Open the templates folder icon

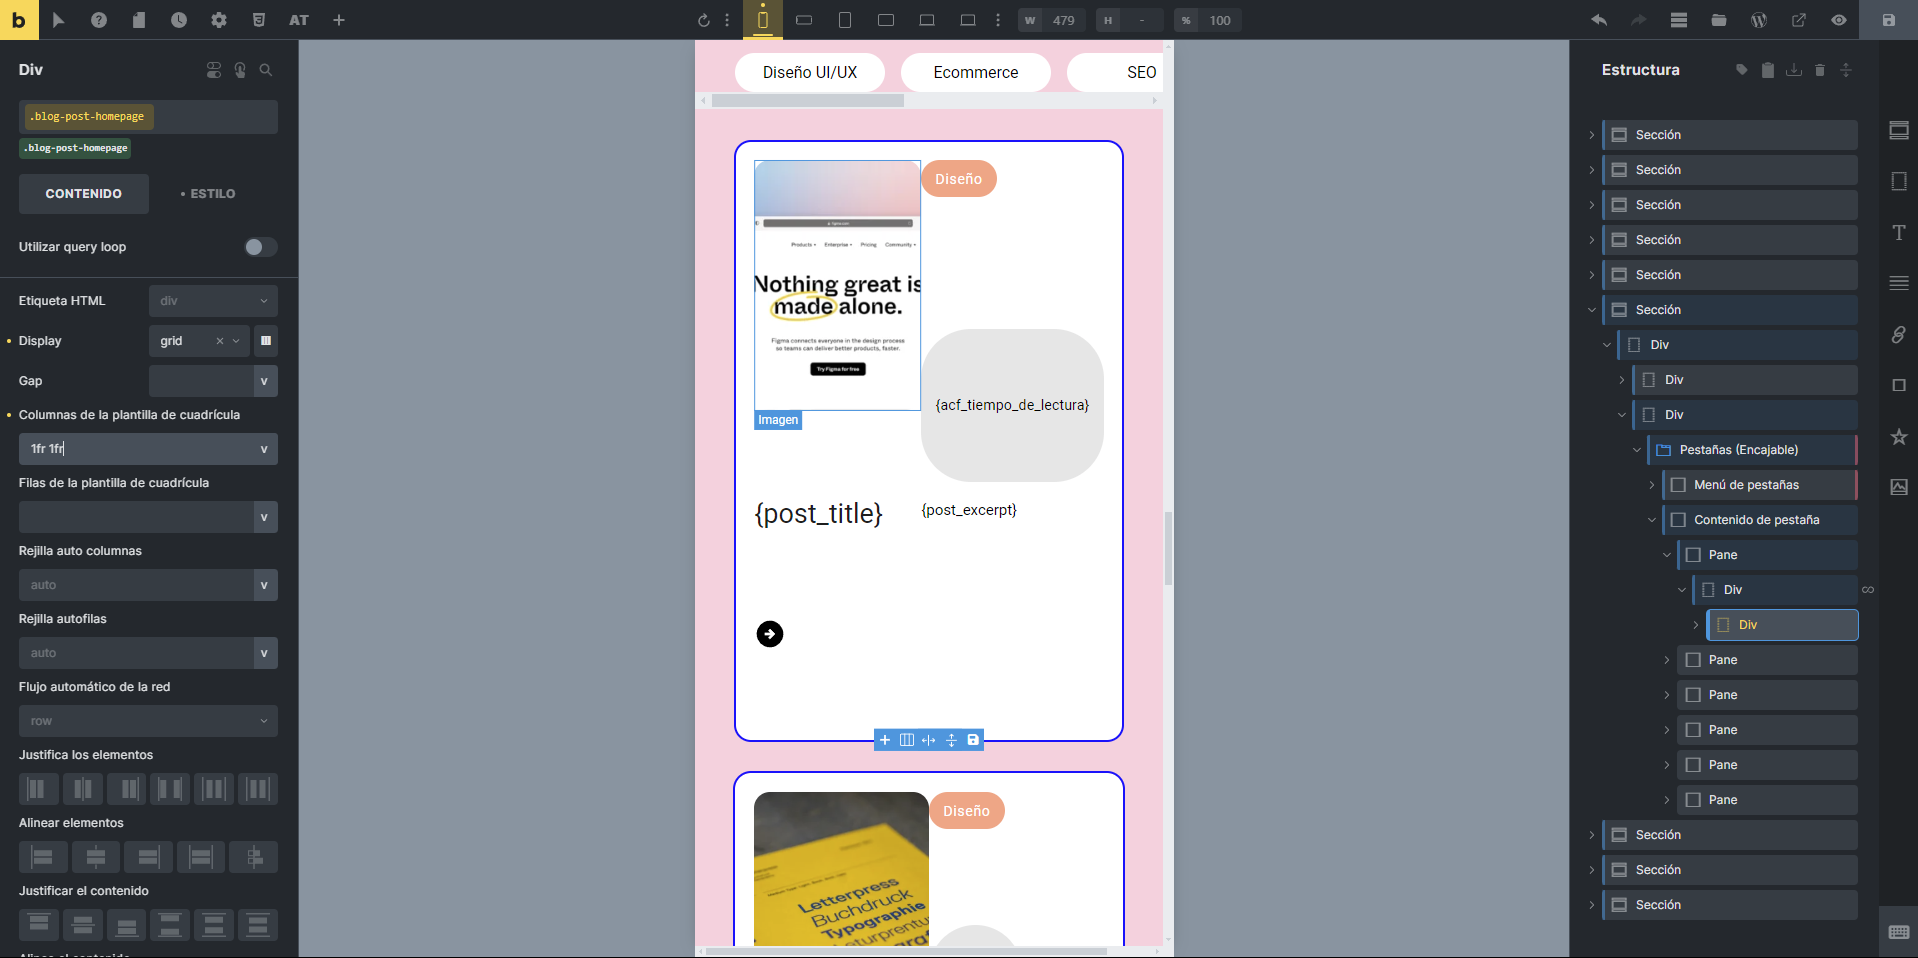1719,20
